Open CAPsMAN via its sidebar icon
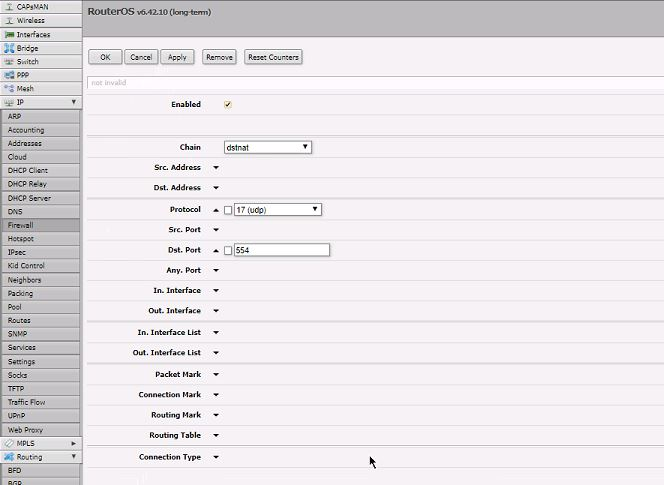The height and width of the screenshot is (485, 664). [9, 7]
